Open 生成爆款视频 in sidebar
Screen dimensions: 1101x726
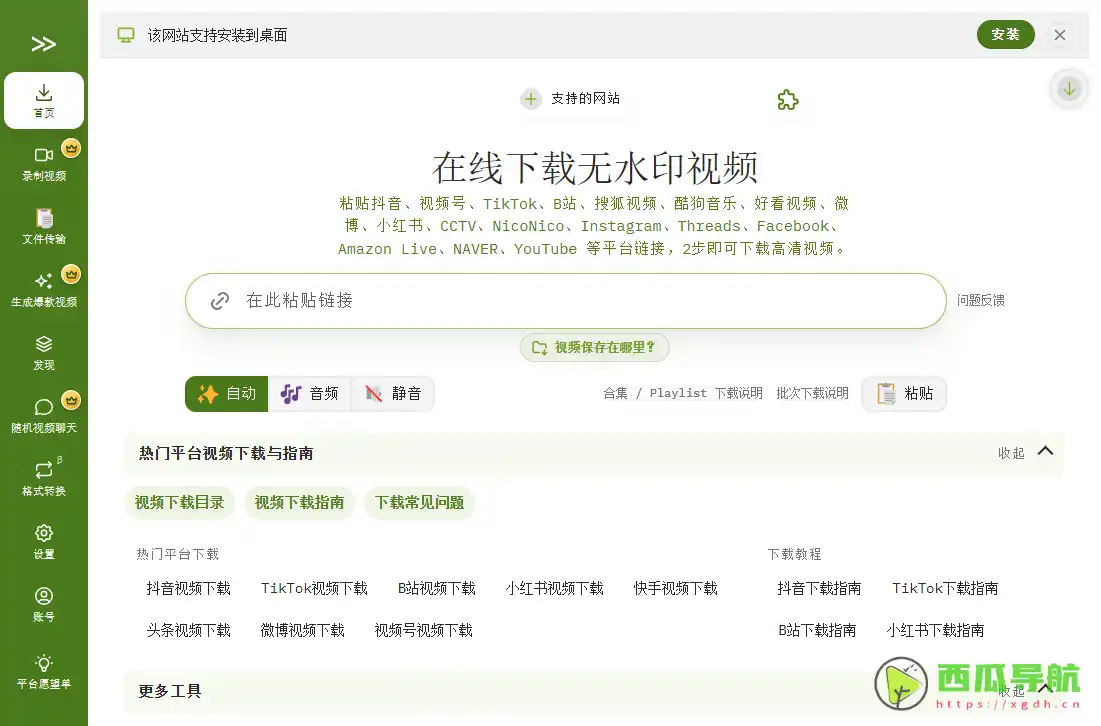tap(44, 290)
